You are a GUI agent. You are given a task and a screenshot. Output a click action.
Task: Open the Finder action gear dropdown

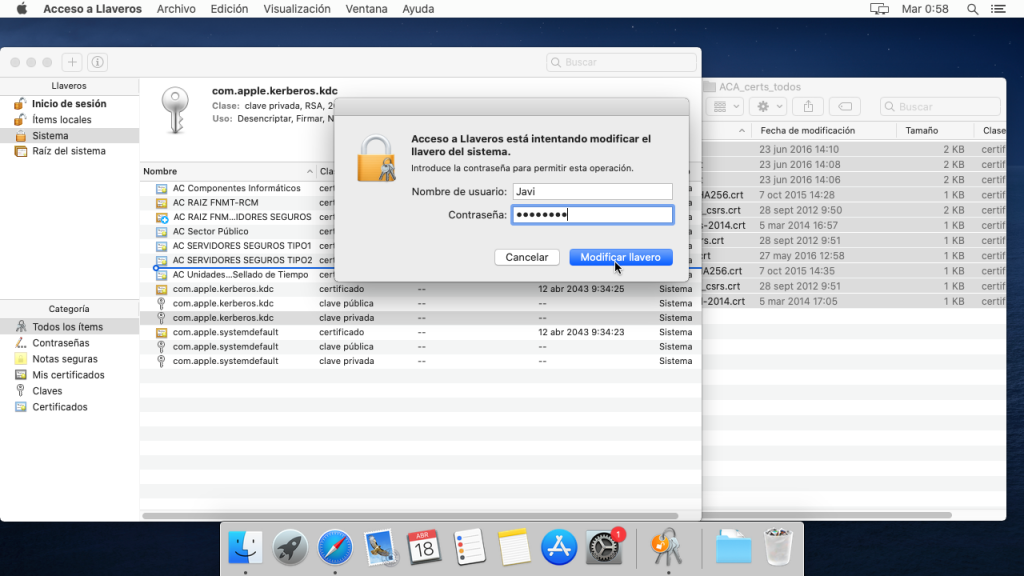tap(769, 106)
